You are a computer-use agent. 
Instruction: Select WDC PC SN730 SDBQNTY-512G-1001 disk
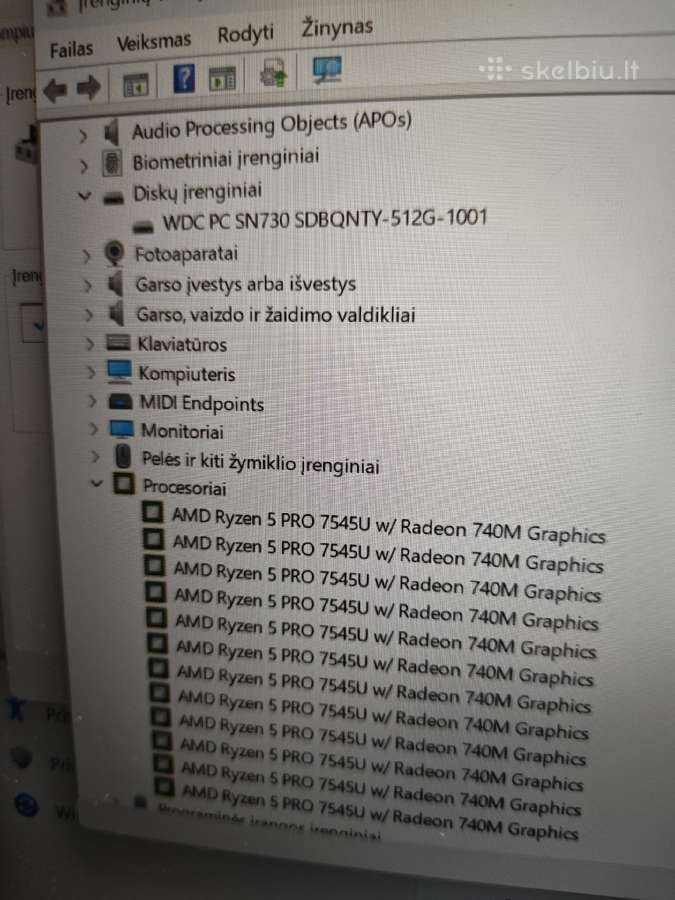pyautogui.click(x=325, y=219)
